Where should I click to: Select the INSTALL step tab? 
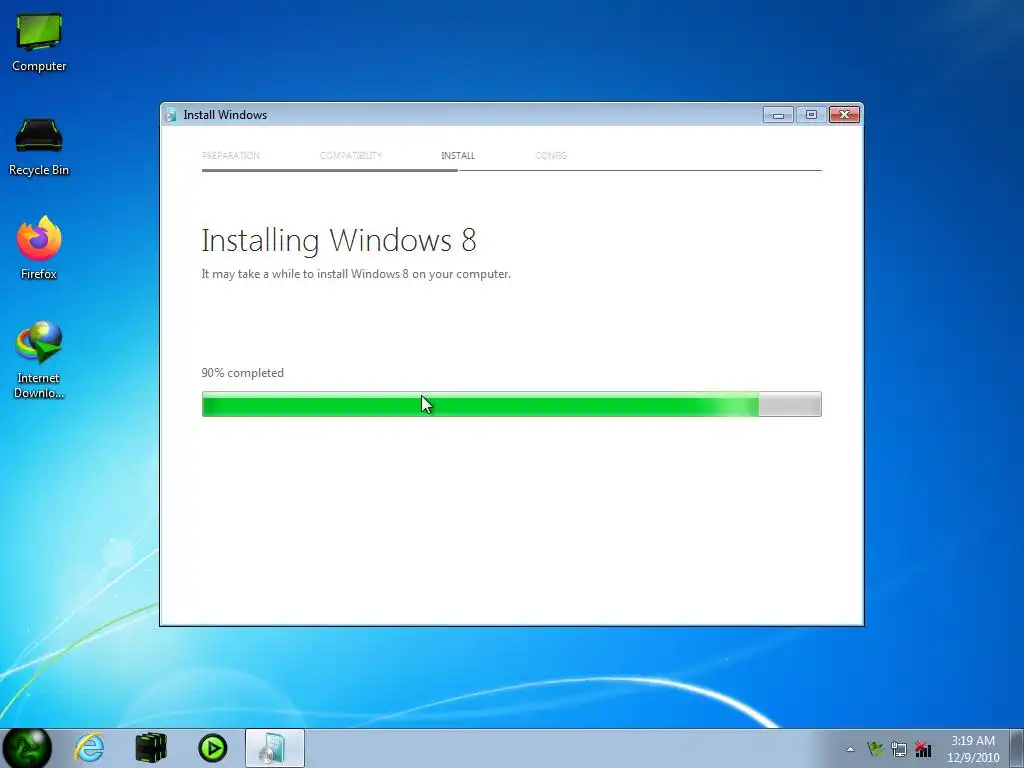(458, 155)
